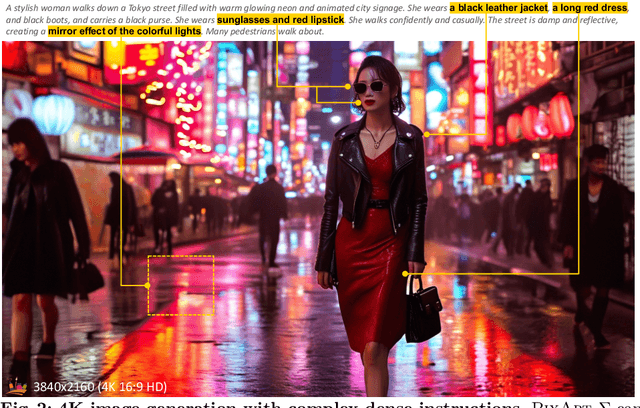The image size is (640, 408).
Task: Click highlighted "mirror effect of the colorful lights"
Action: pos(124,31)
